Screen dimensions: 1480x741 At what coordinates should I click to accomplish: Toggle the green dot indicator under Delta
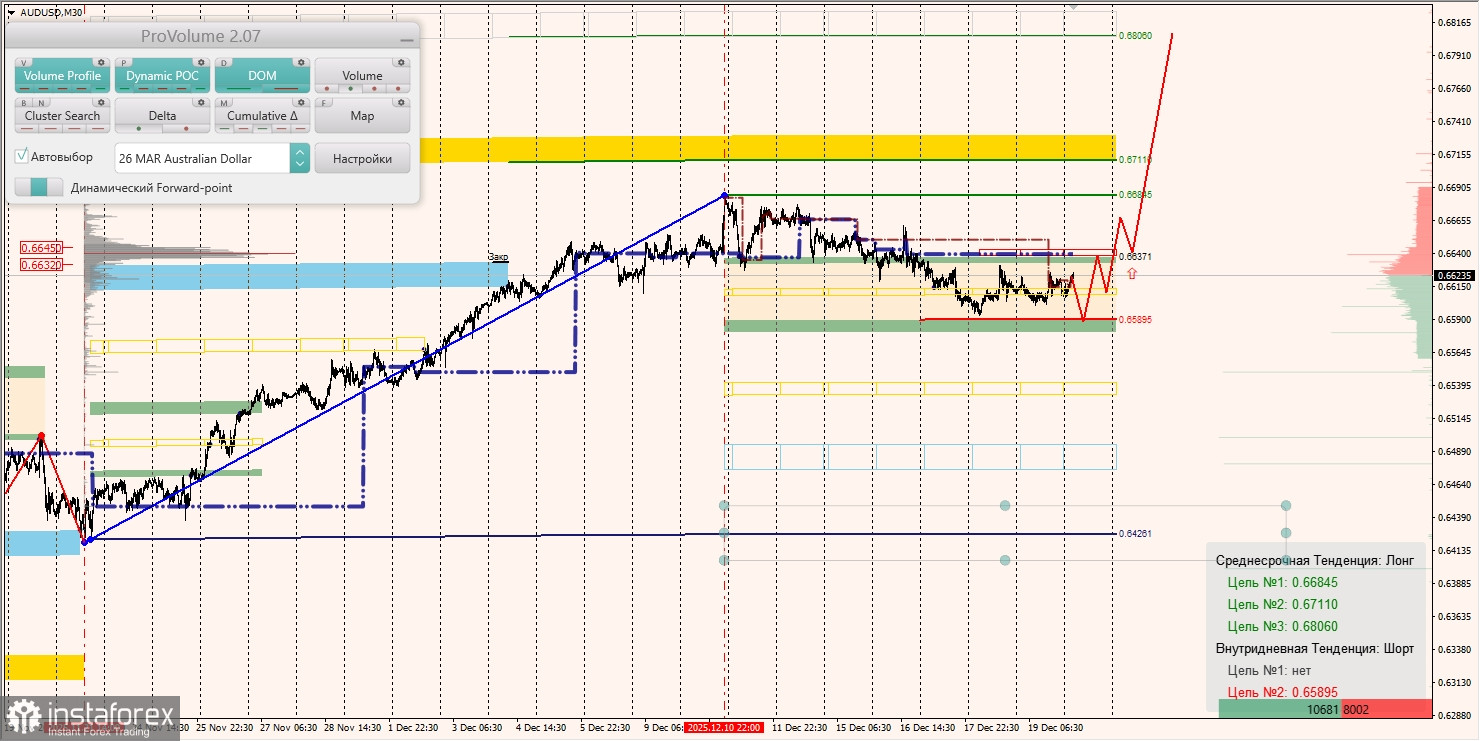pyautogui.click(x=139, y=128)
